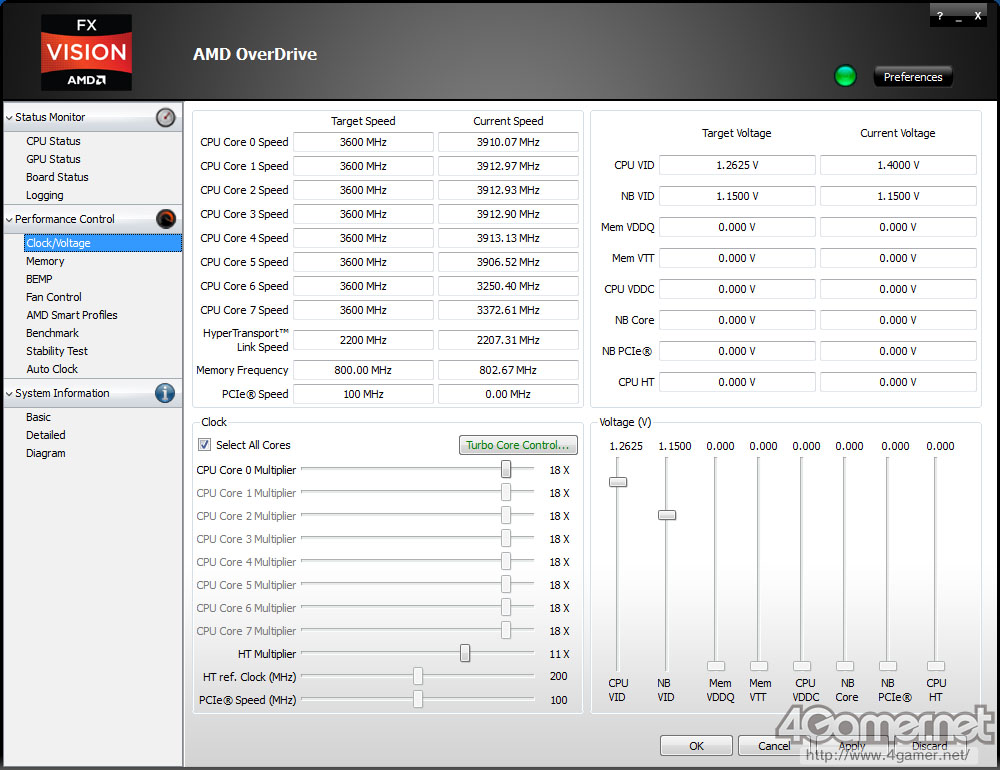Toggle the Select All Cores checkbox

click(205, 445)
